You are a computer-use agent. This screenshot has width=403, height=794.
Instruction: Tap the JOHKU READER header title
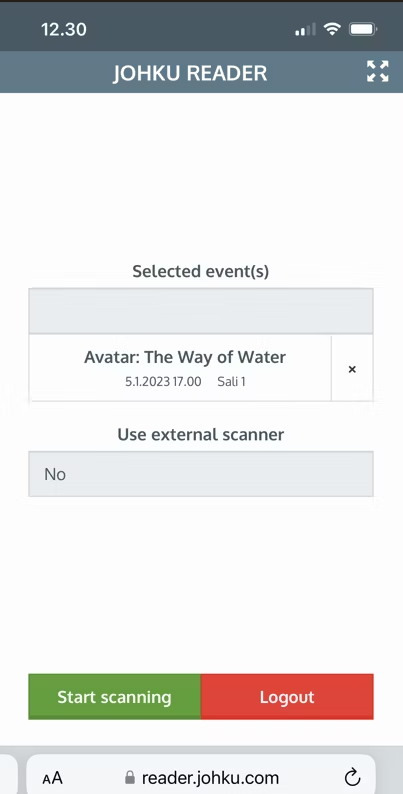pyautogui.click(x=190, y=73)
